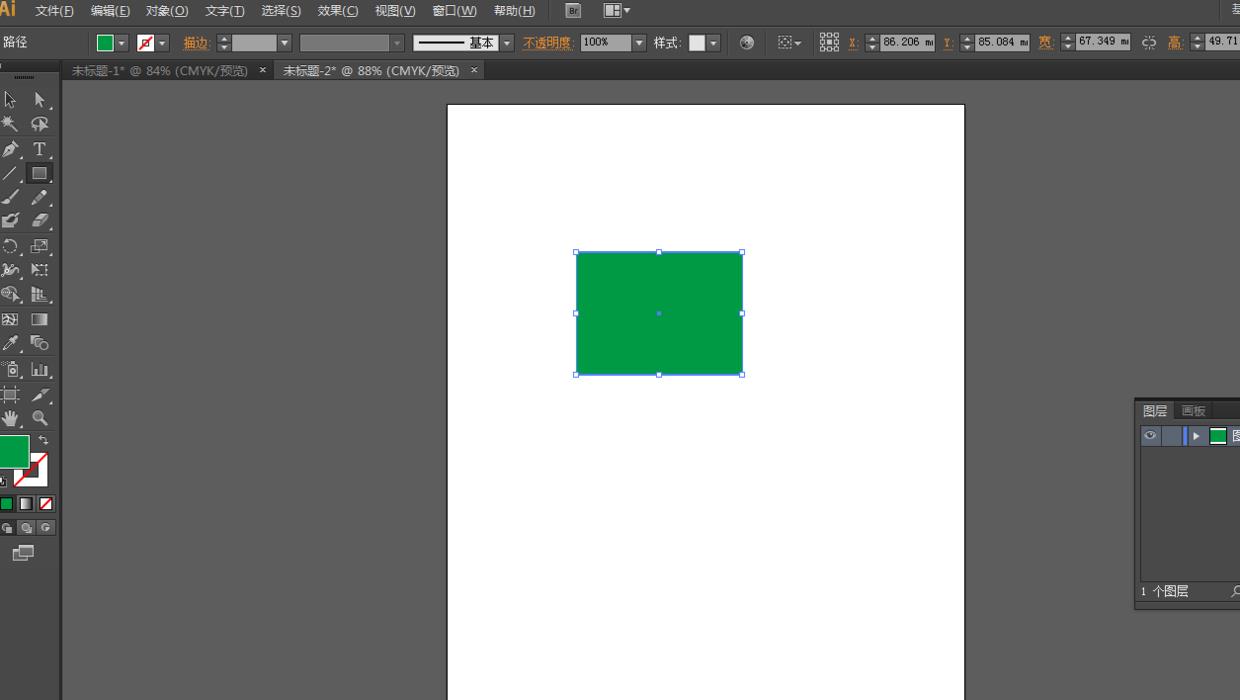This screenshot has height=700, width=1240.
Task: Select the Rotate tool
Action: 10,246
